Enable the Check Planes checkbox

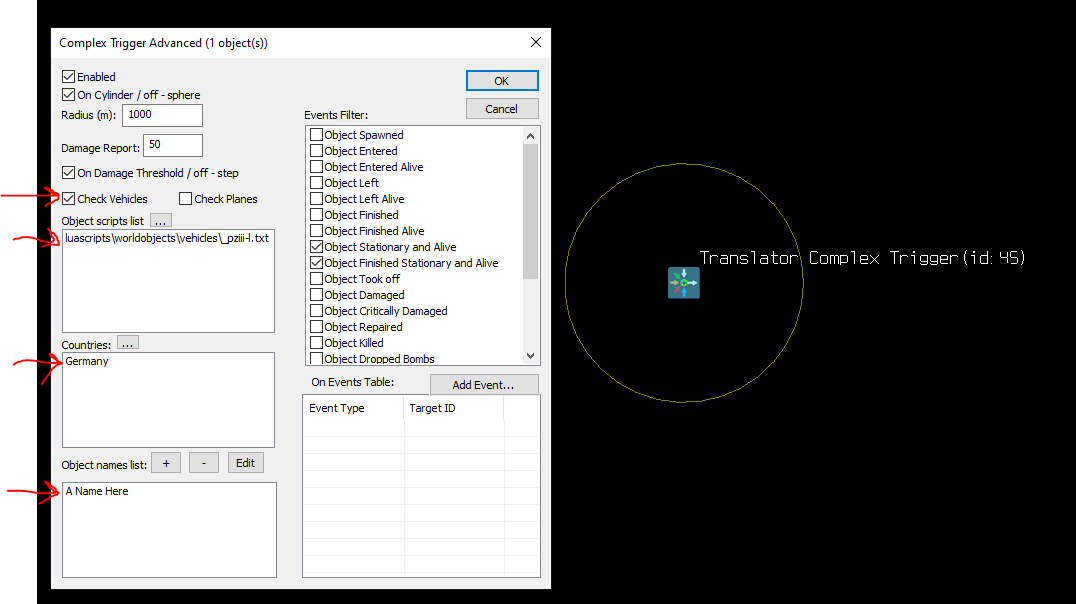pyautogui.click(x=185, y=198)
